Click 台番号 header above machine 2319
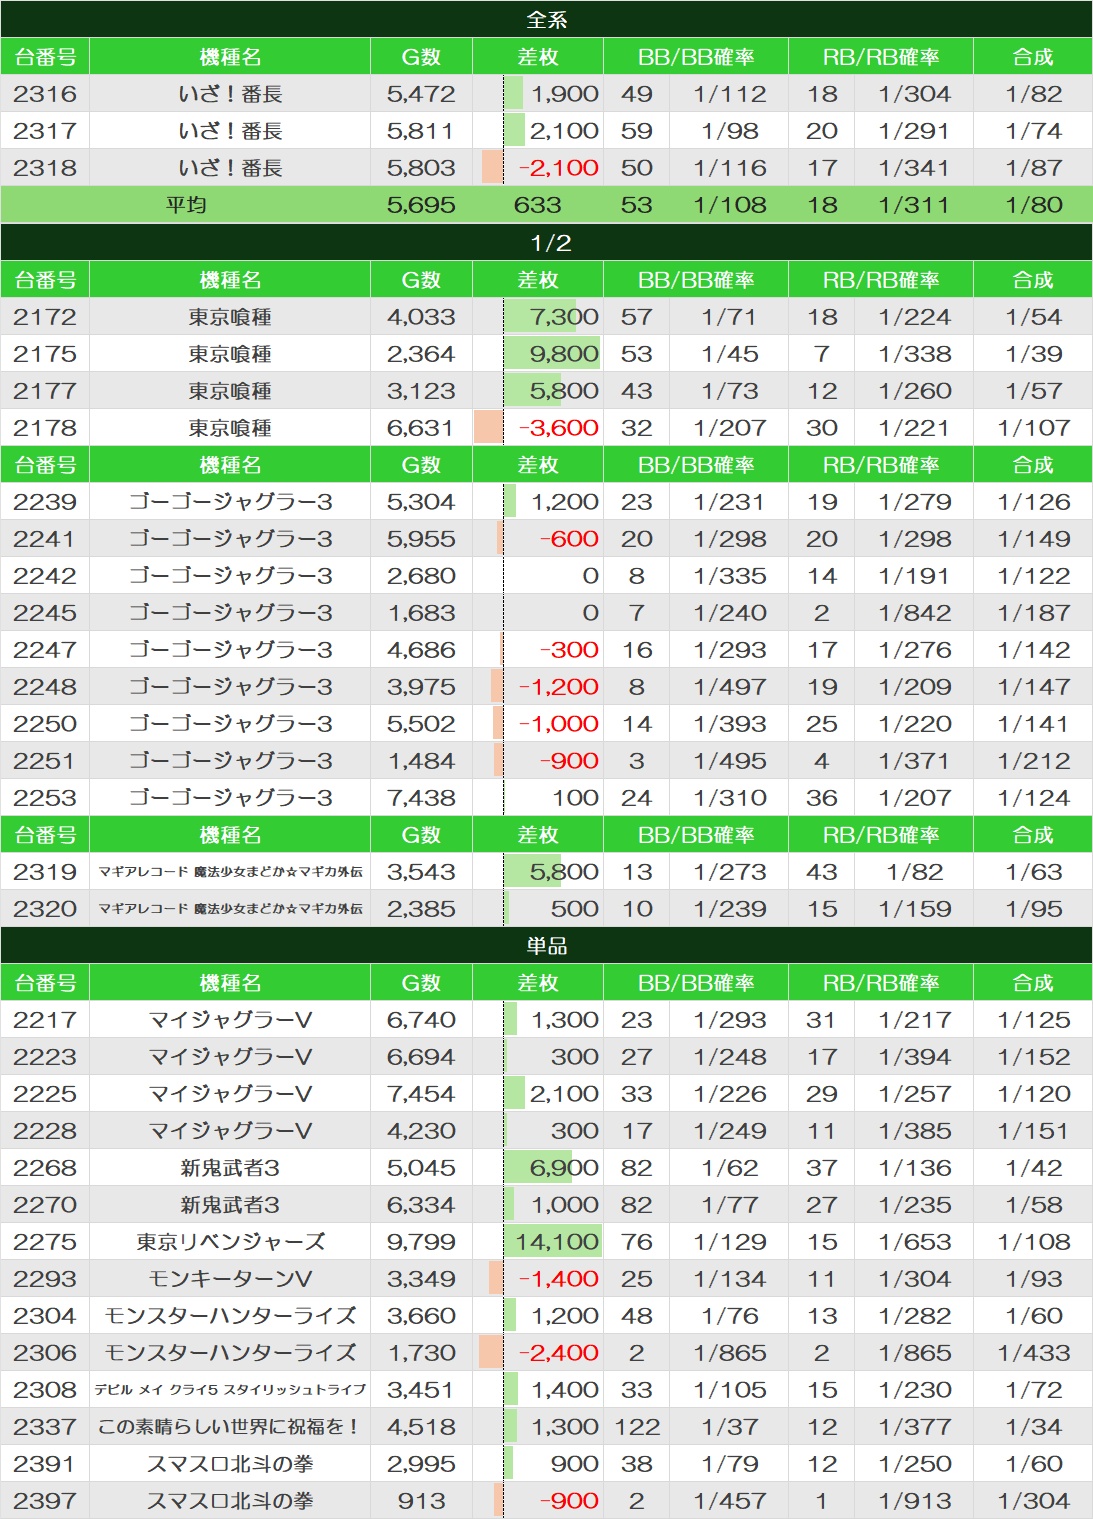This screenshot has height=1519, width=1093. 45,835
